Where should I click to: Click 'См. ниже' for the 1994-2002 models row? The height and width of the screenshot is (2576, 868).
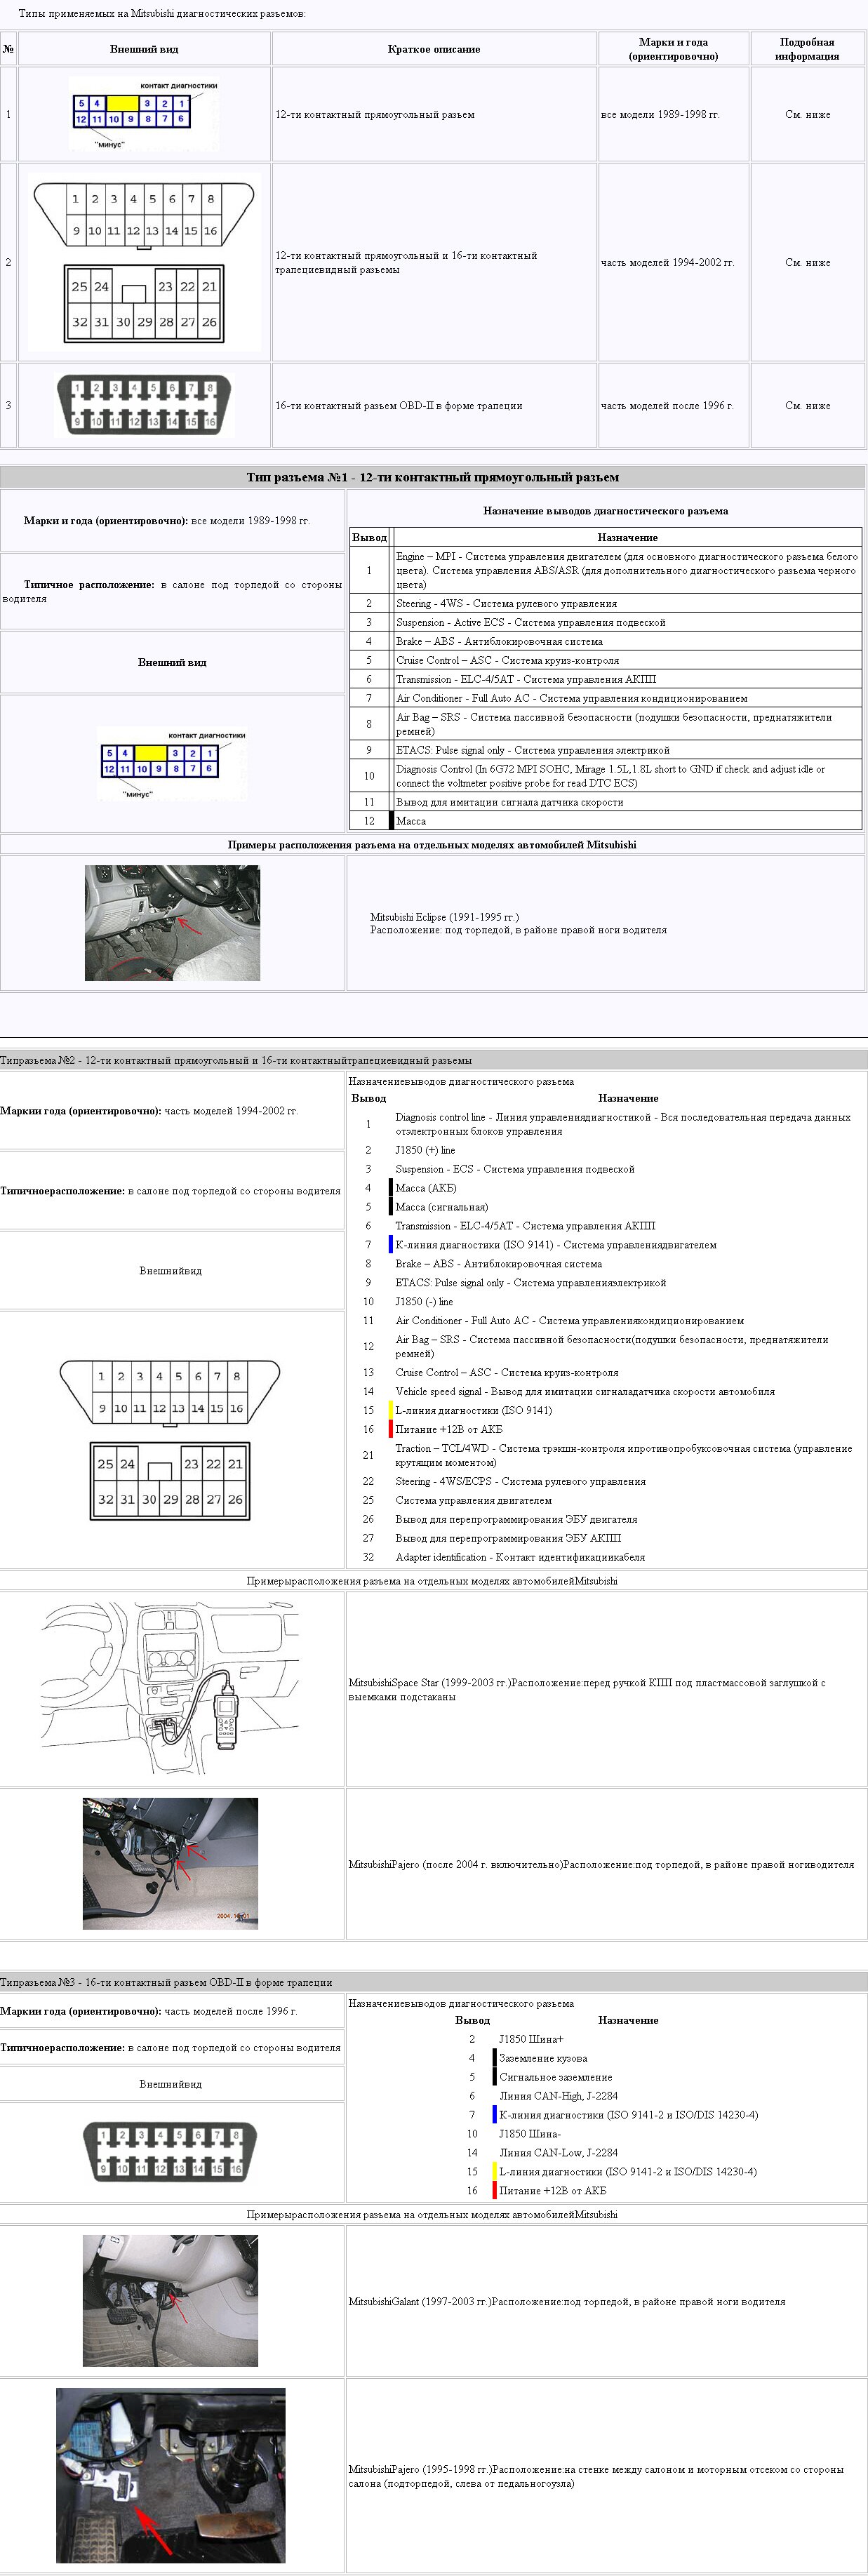click(x=807, y=262)
